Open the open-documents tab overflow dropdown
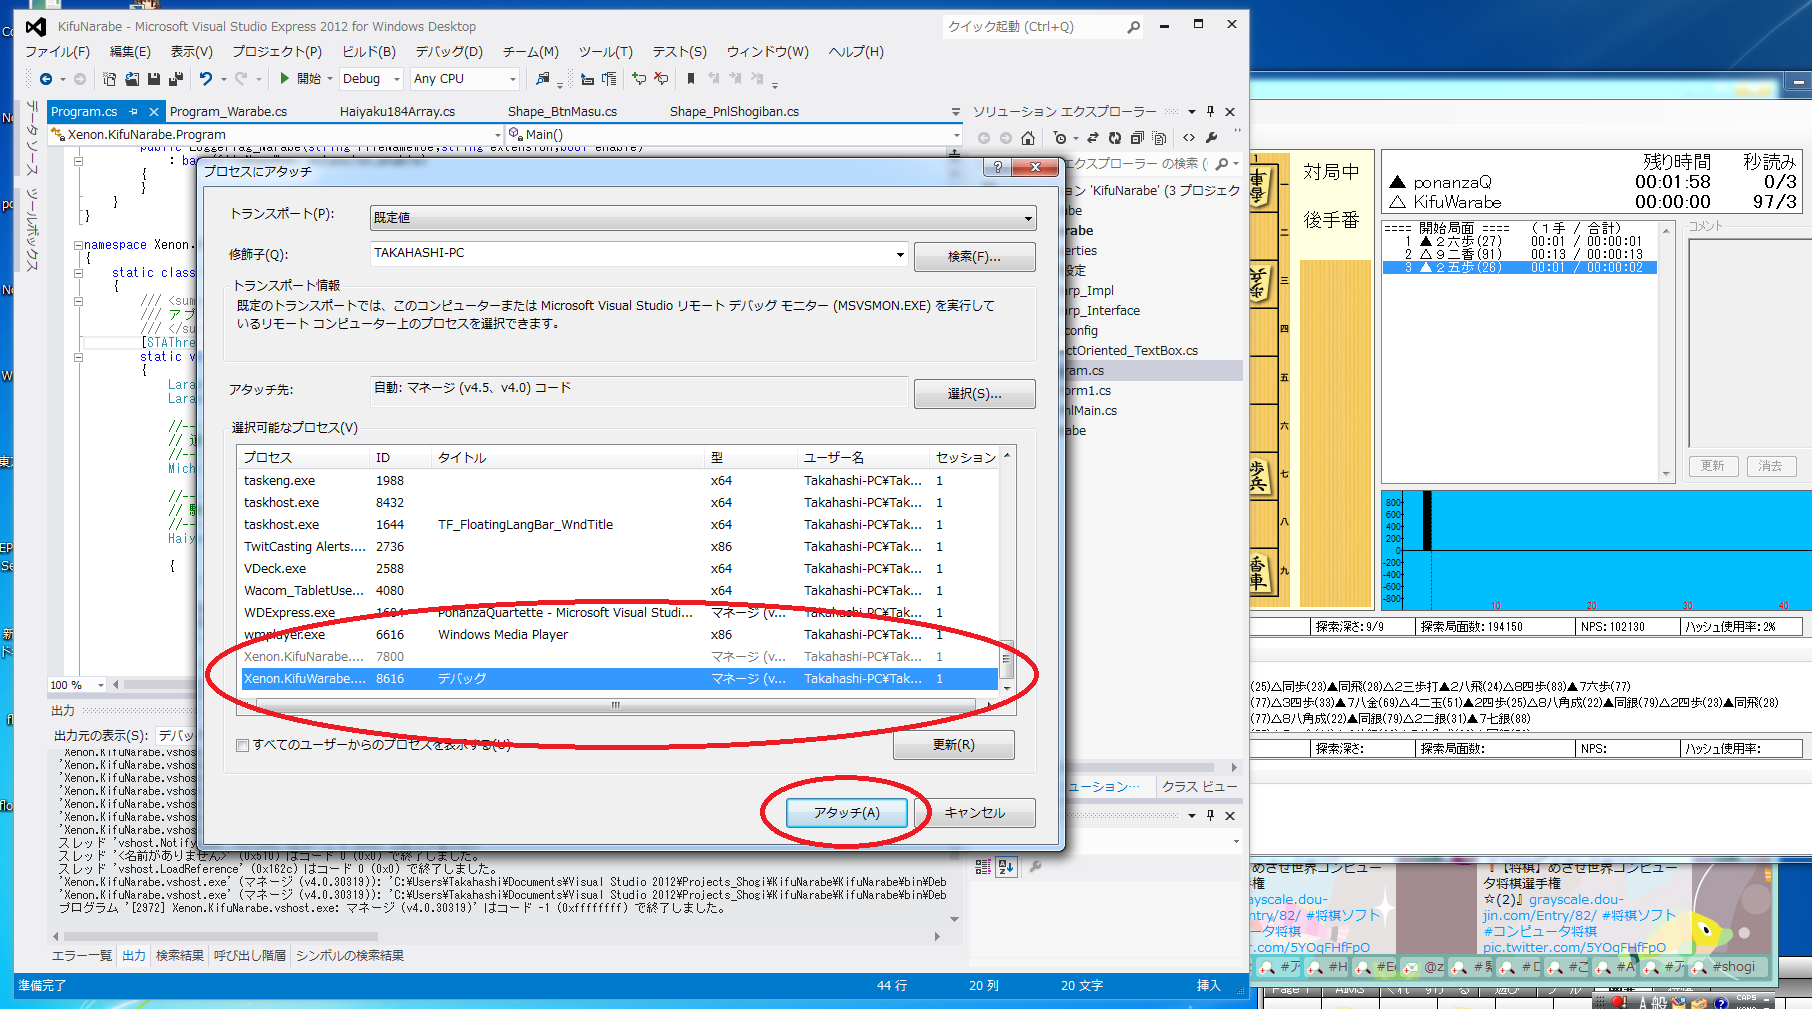 click(x=956, y=112)
